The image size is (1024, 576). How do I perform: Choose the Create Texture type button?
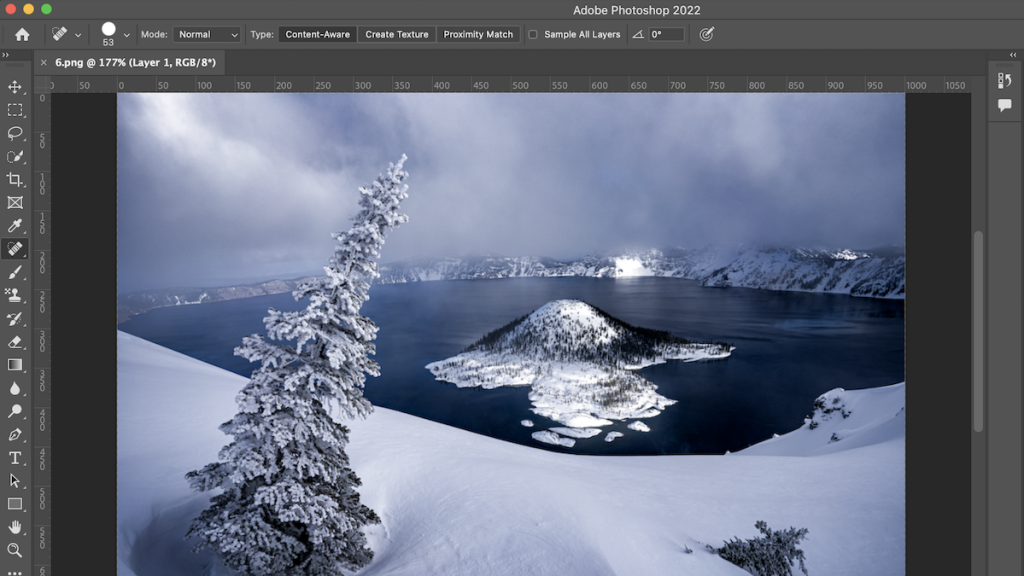pyautogui.click(x=397, y=34)
